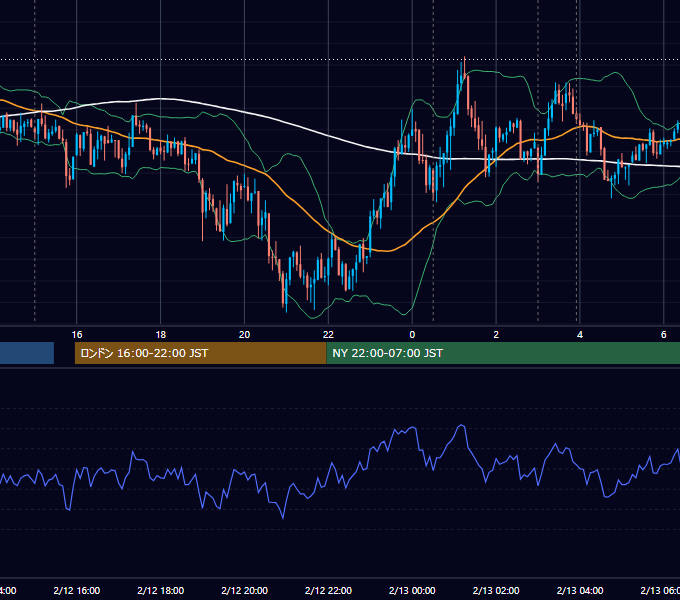Select the ロンドン 16:00-22:00 JST session bar
The height and width of the screenshot is (600, 680).
click(200, 353)
